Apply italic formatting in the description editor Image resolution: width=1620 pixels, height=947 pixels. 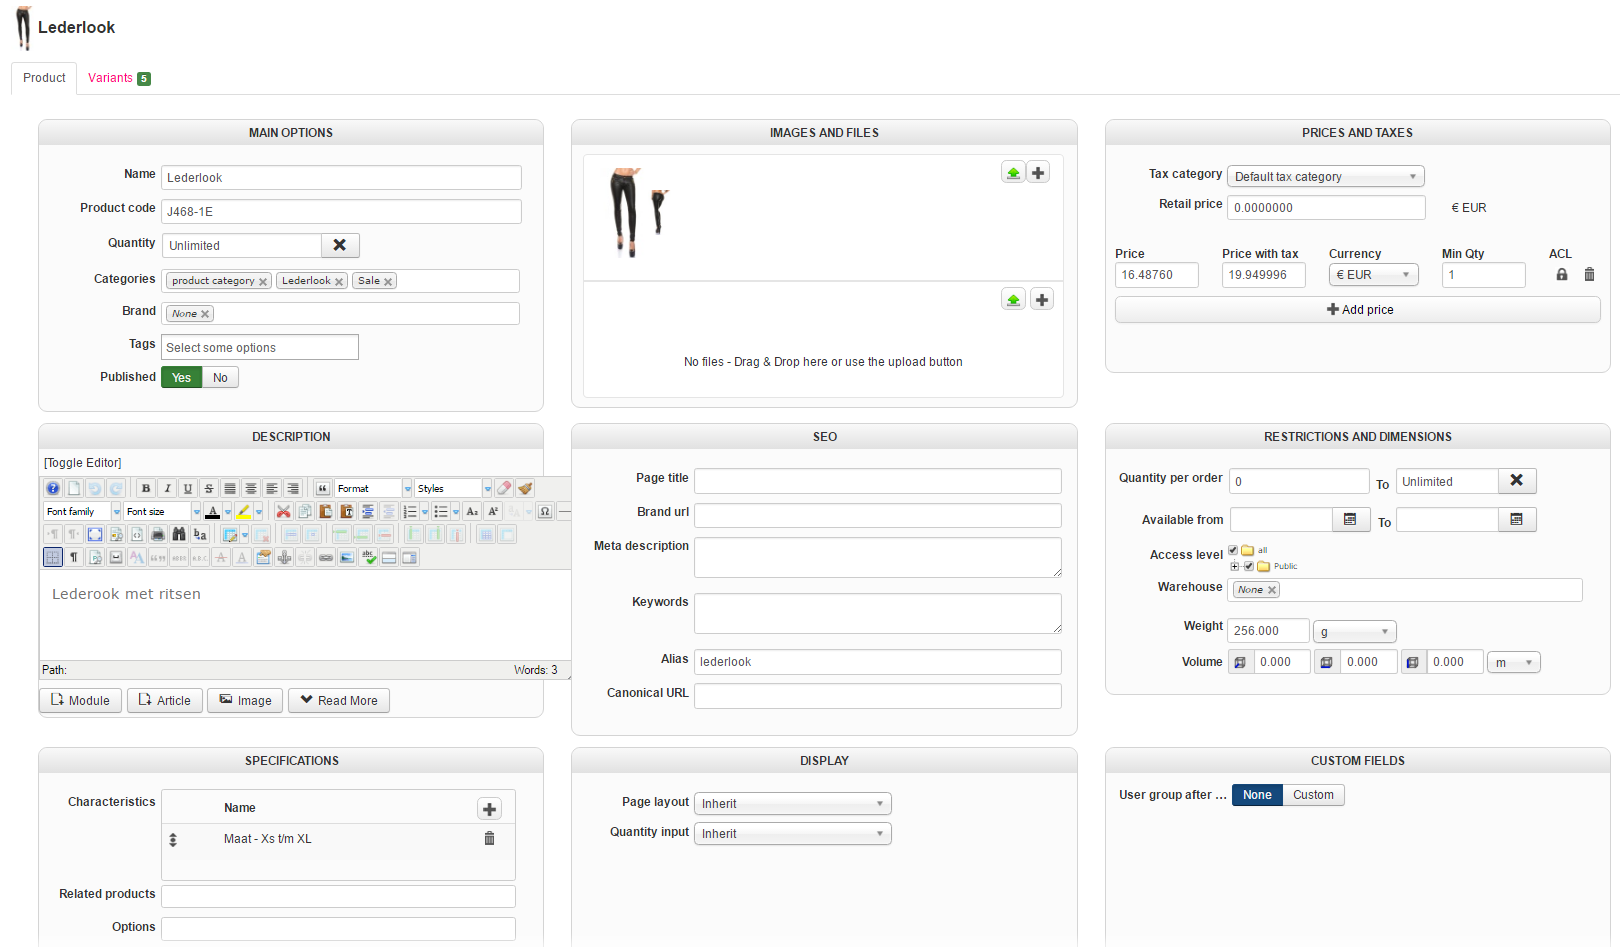[x=167, y=488]
